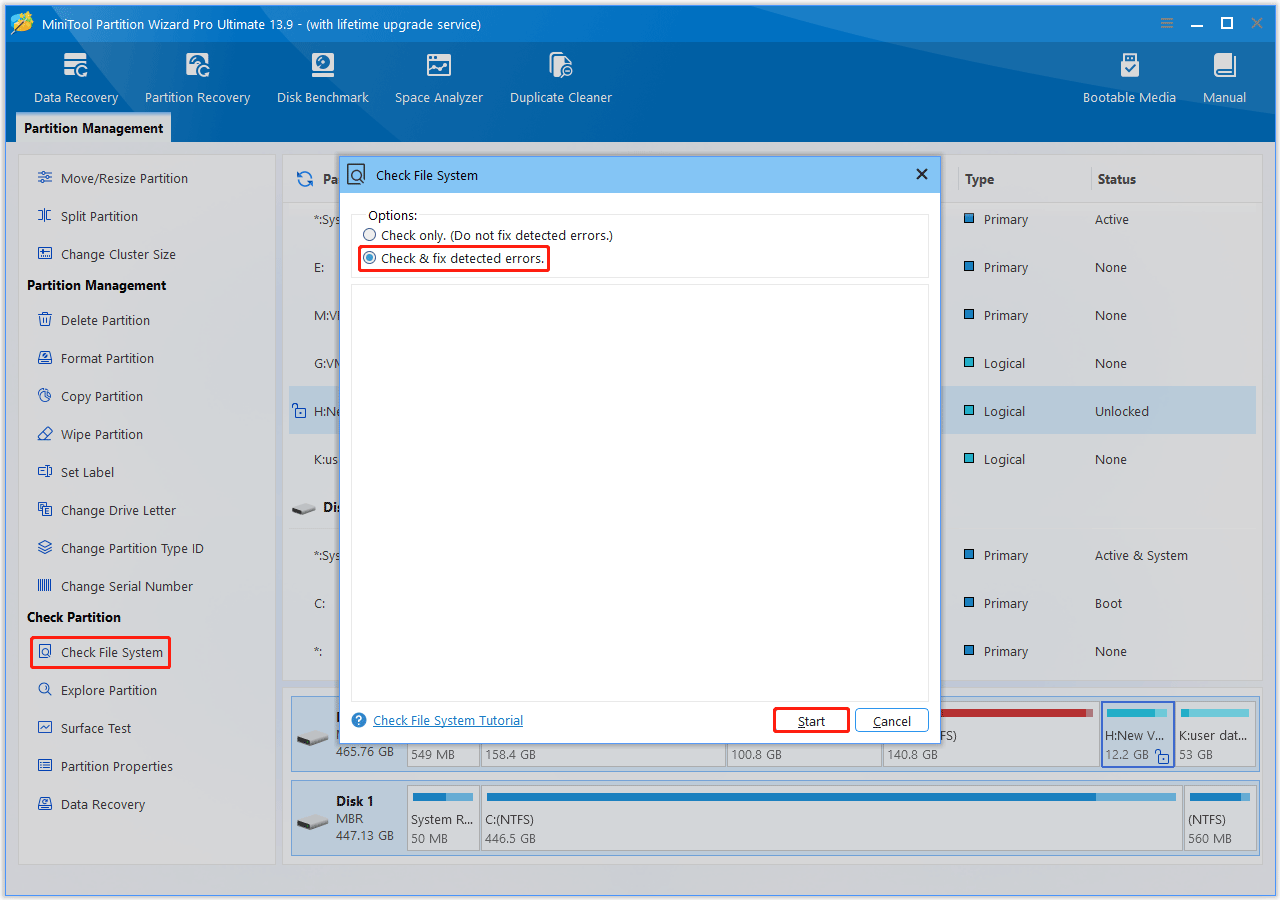Run Surface Test from sidebar
Image resolution: width=1280 pixels, height=900 pixels.
coord(96,728)
